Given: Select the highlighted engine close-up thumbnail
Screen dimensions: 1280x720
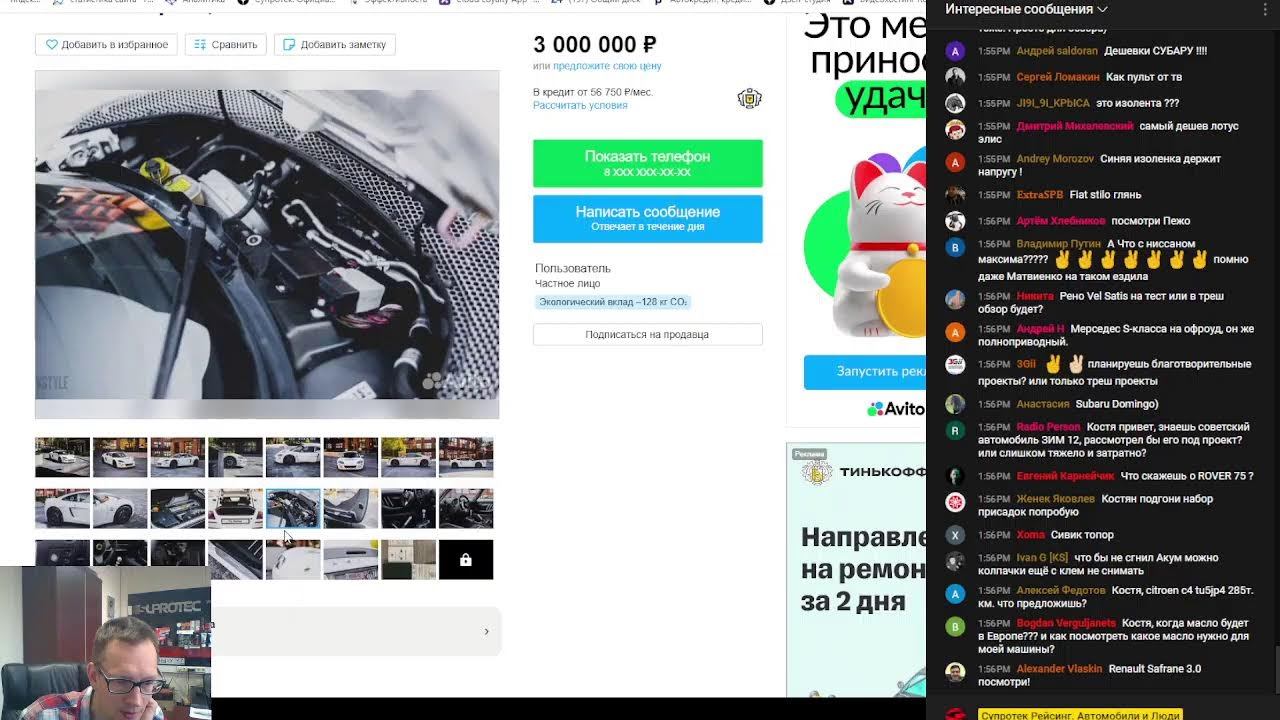Looking at the screenshot, I should click(x=293, y=508).
